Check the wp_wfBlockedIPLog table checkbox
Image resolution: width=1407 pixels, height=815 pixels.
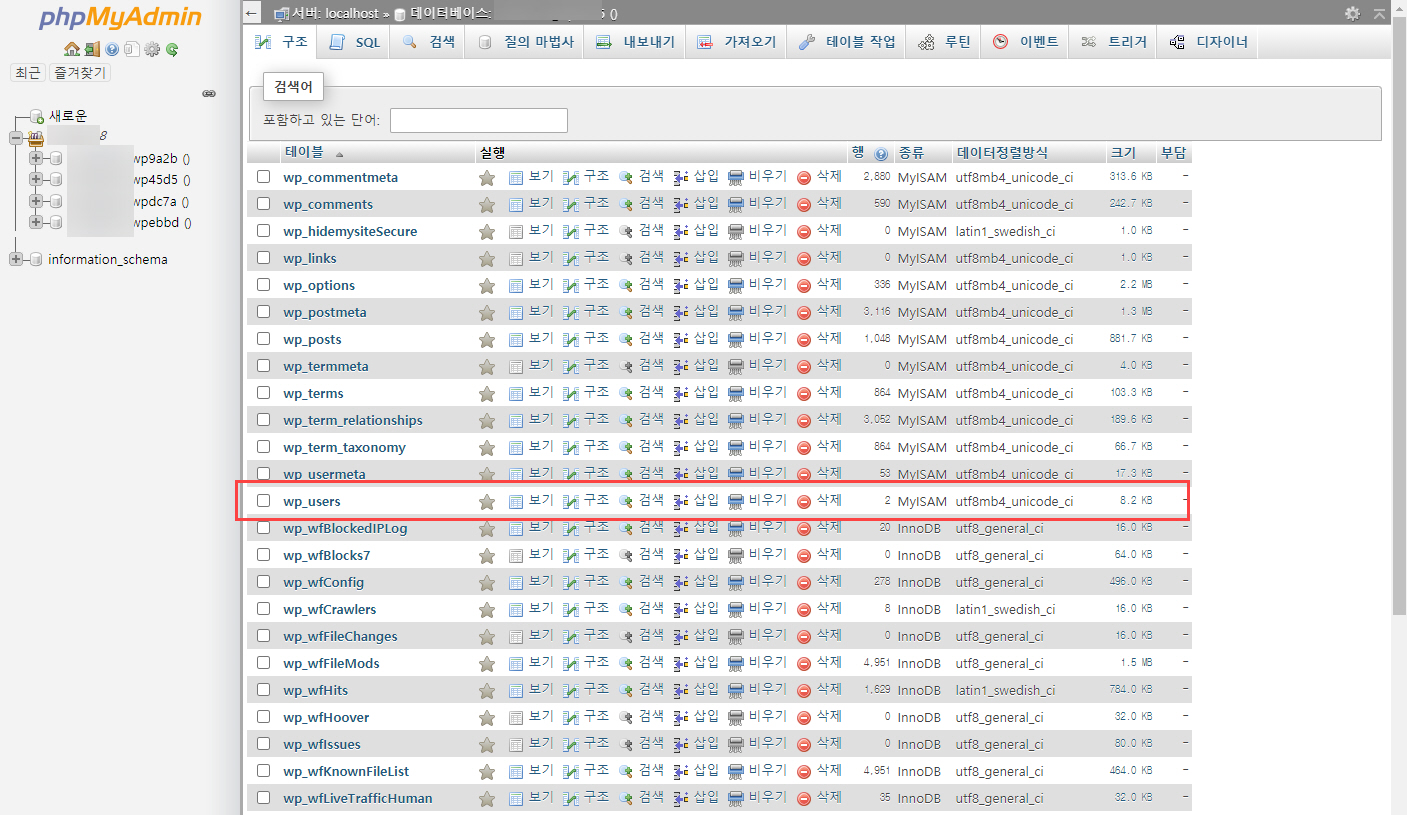[x=264, y=528]
